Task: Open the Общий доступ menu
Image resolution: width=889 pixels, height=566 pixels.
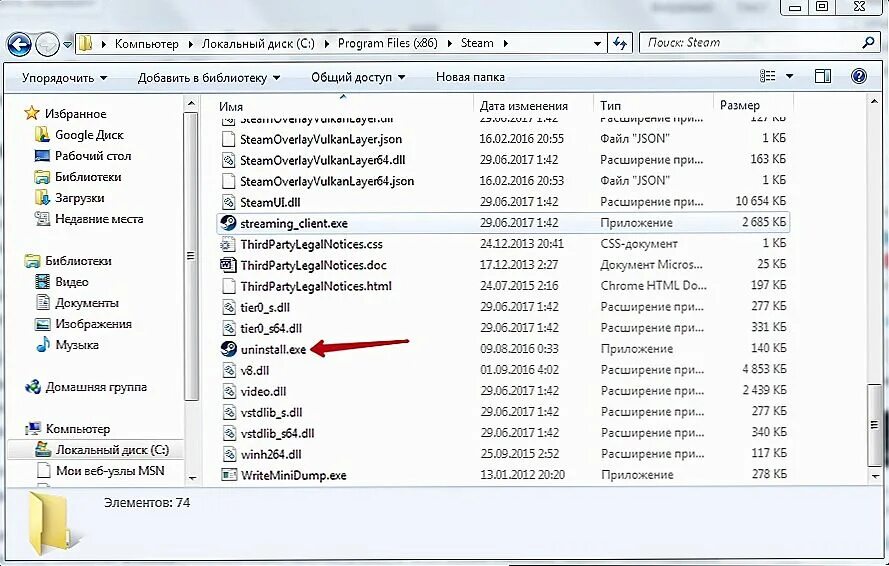Action: tap(358, 77)
